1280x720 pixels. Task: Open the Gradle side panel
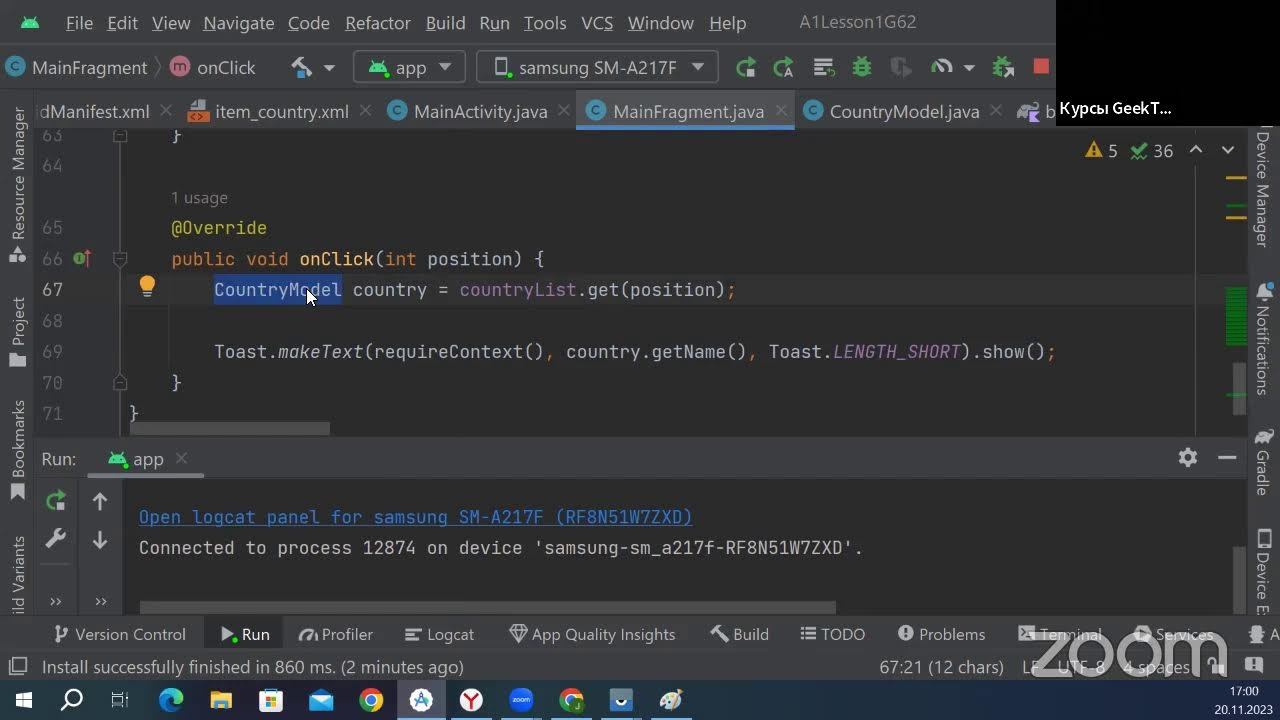click(x=1262, y=462)
